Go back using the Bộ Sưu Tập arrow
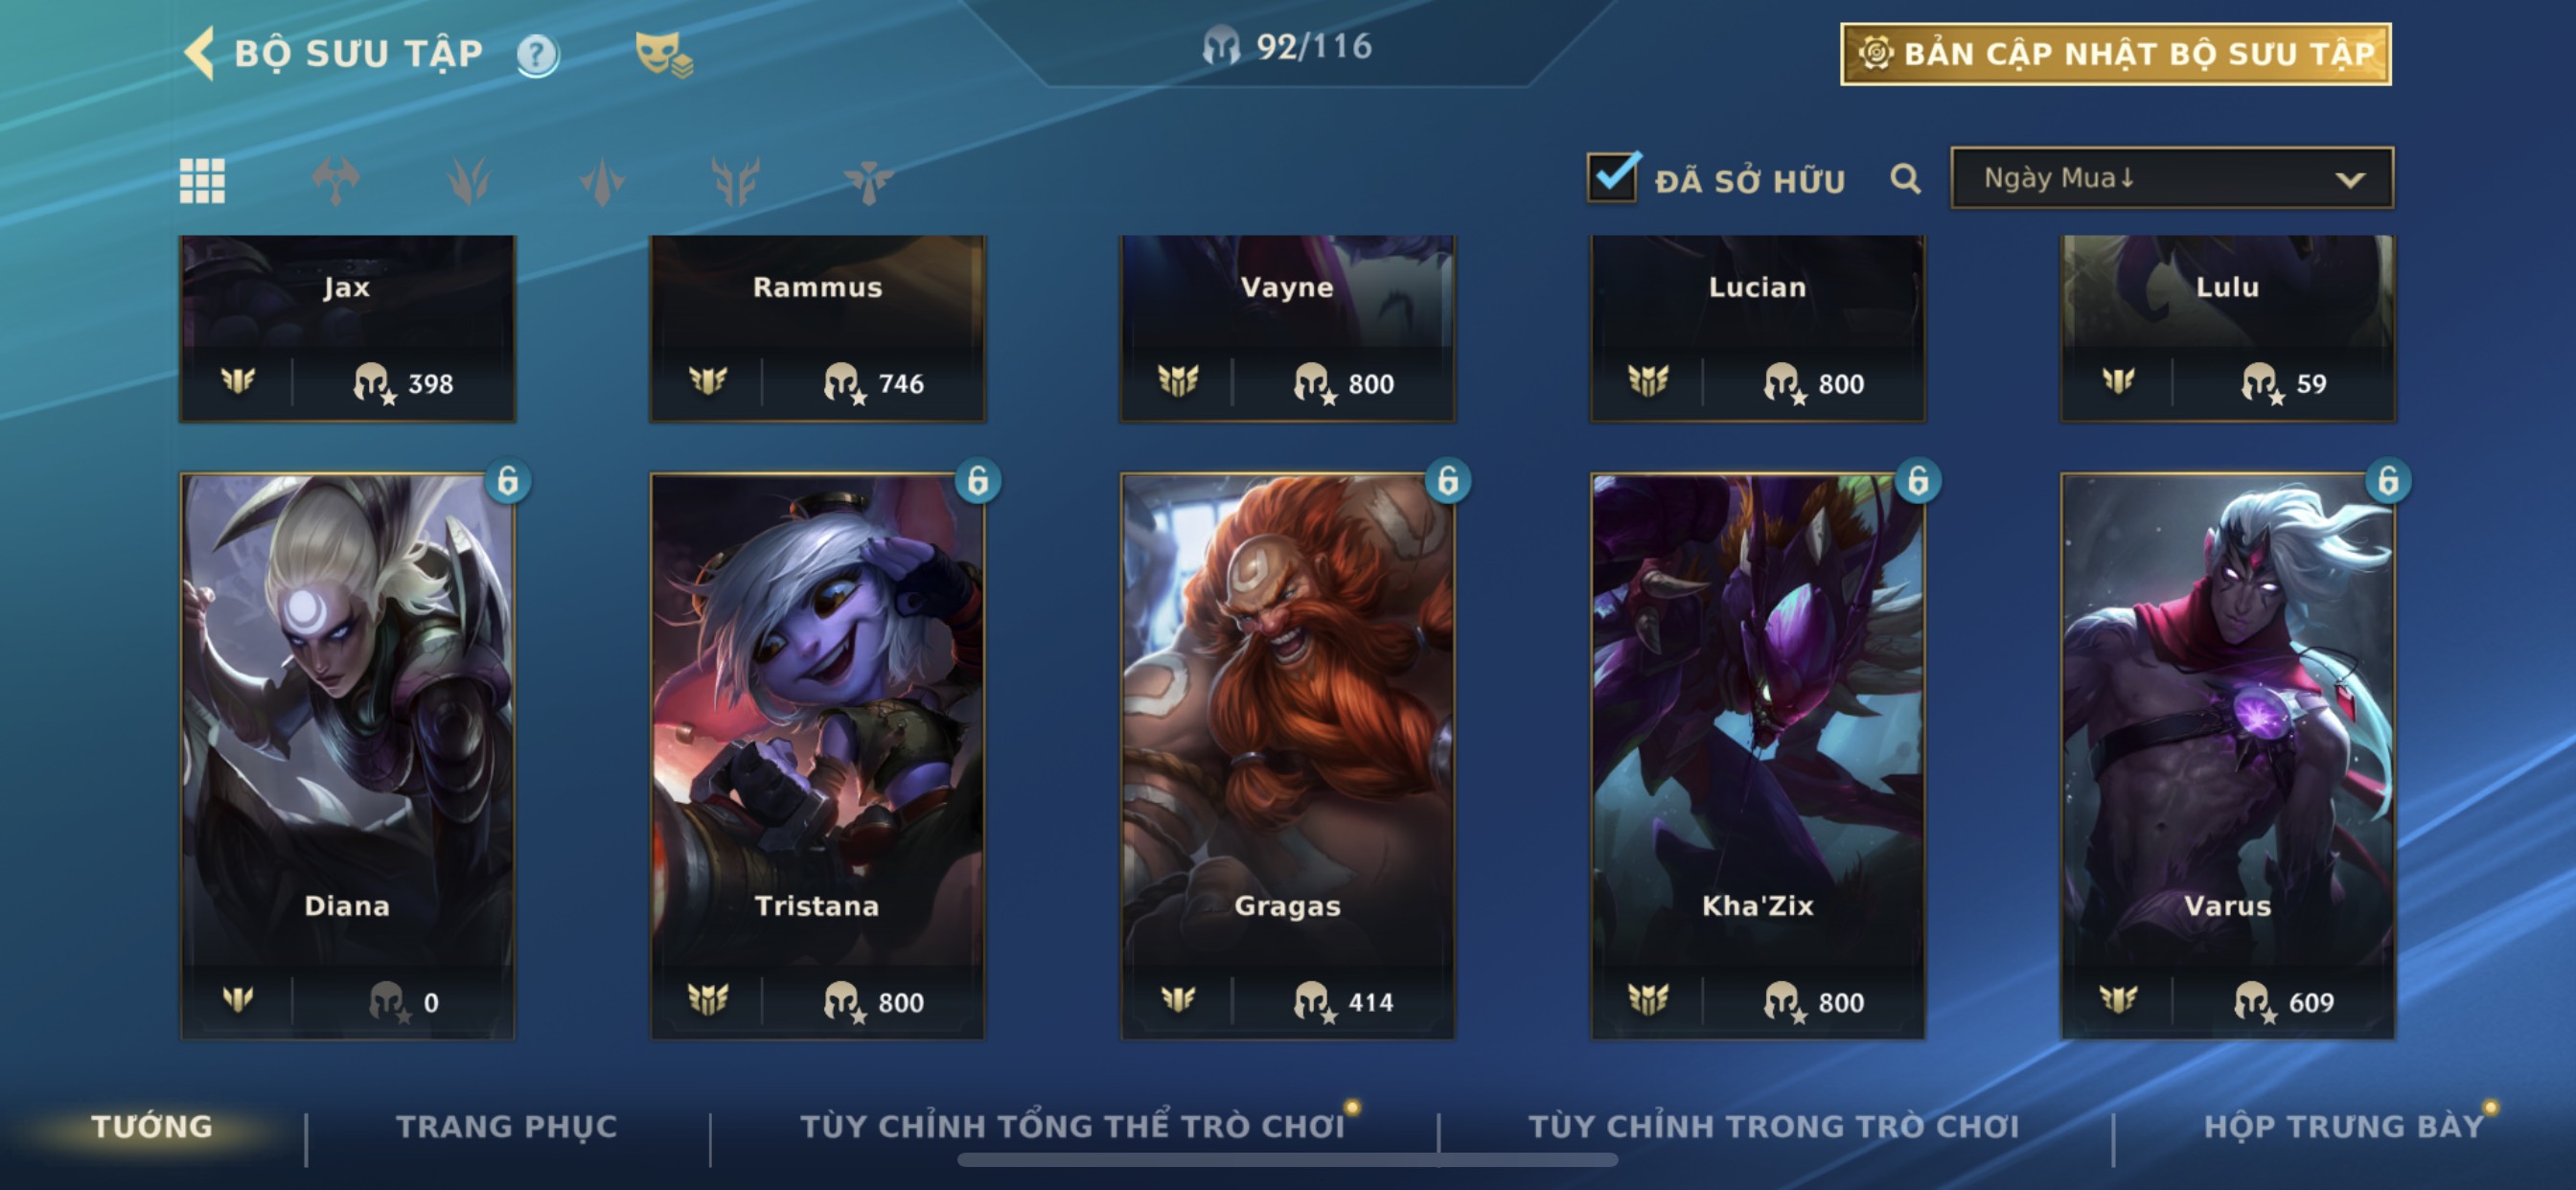2576x1190 pixels. pos(200,53)
